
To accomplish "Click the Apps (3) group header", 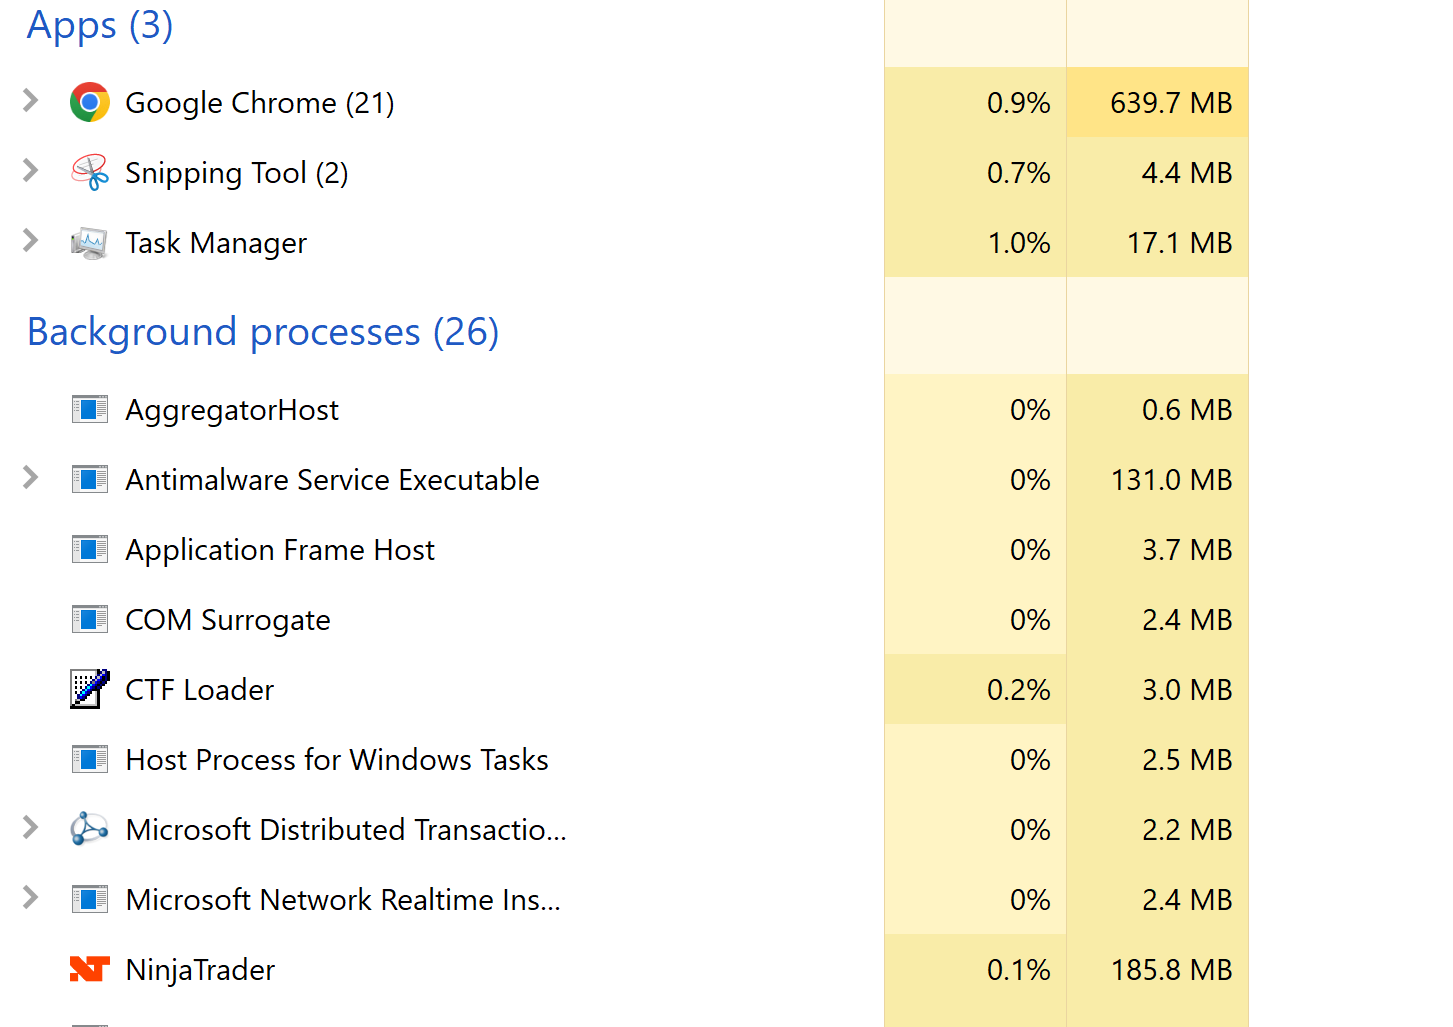I will coord(100,25).
